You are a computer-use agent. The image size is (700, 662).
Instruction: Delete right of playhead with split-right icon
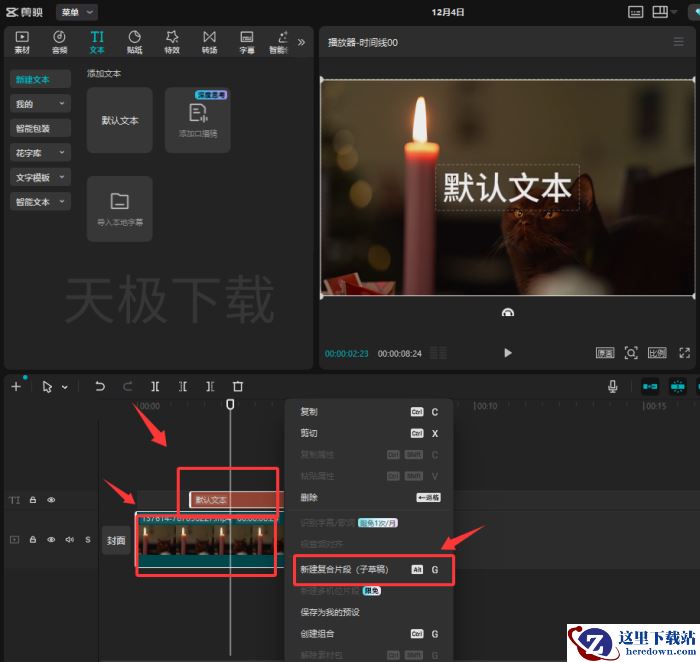point(210,386)
